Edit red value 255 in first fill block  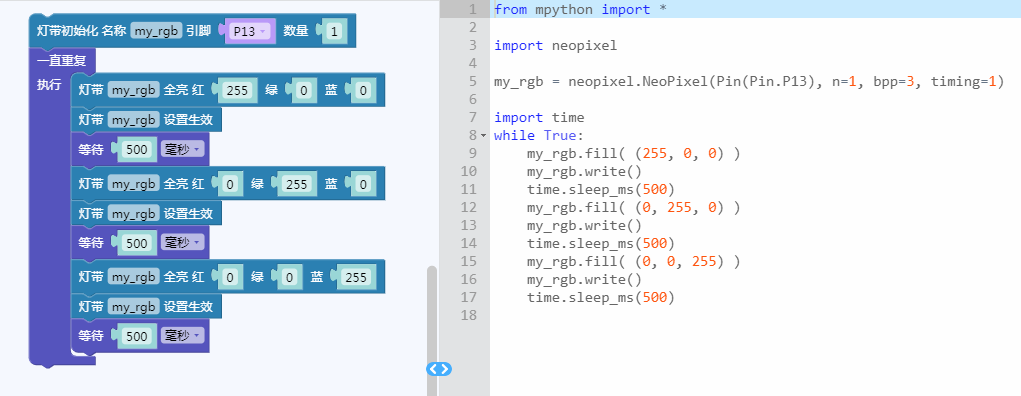(237, 91)
